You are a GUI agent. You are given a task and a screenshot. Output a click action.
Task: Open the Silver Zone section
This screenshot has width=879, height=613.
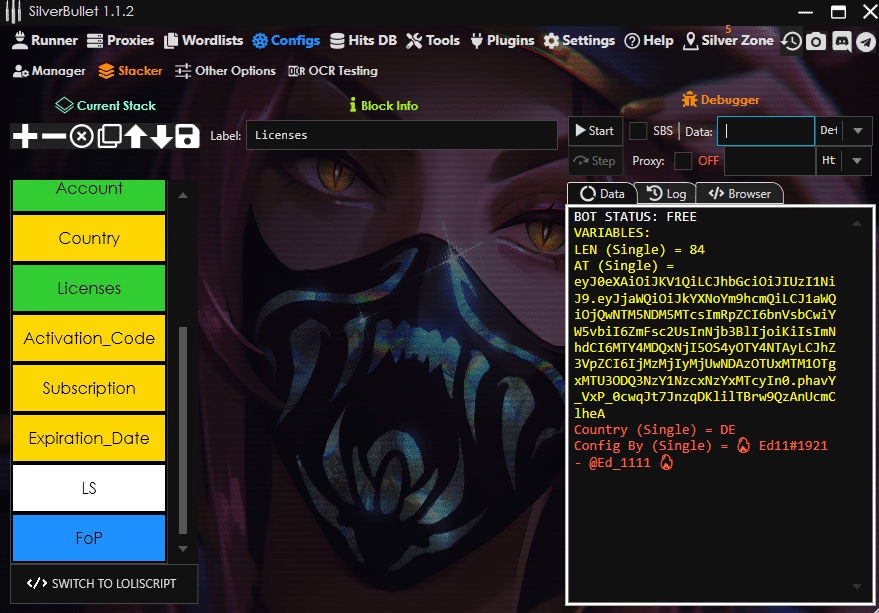(x=728, y=40)
